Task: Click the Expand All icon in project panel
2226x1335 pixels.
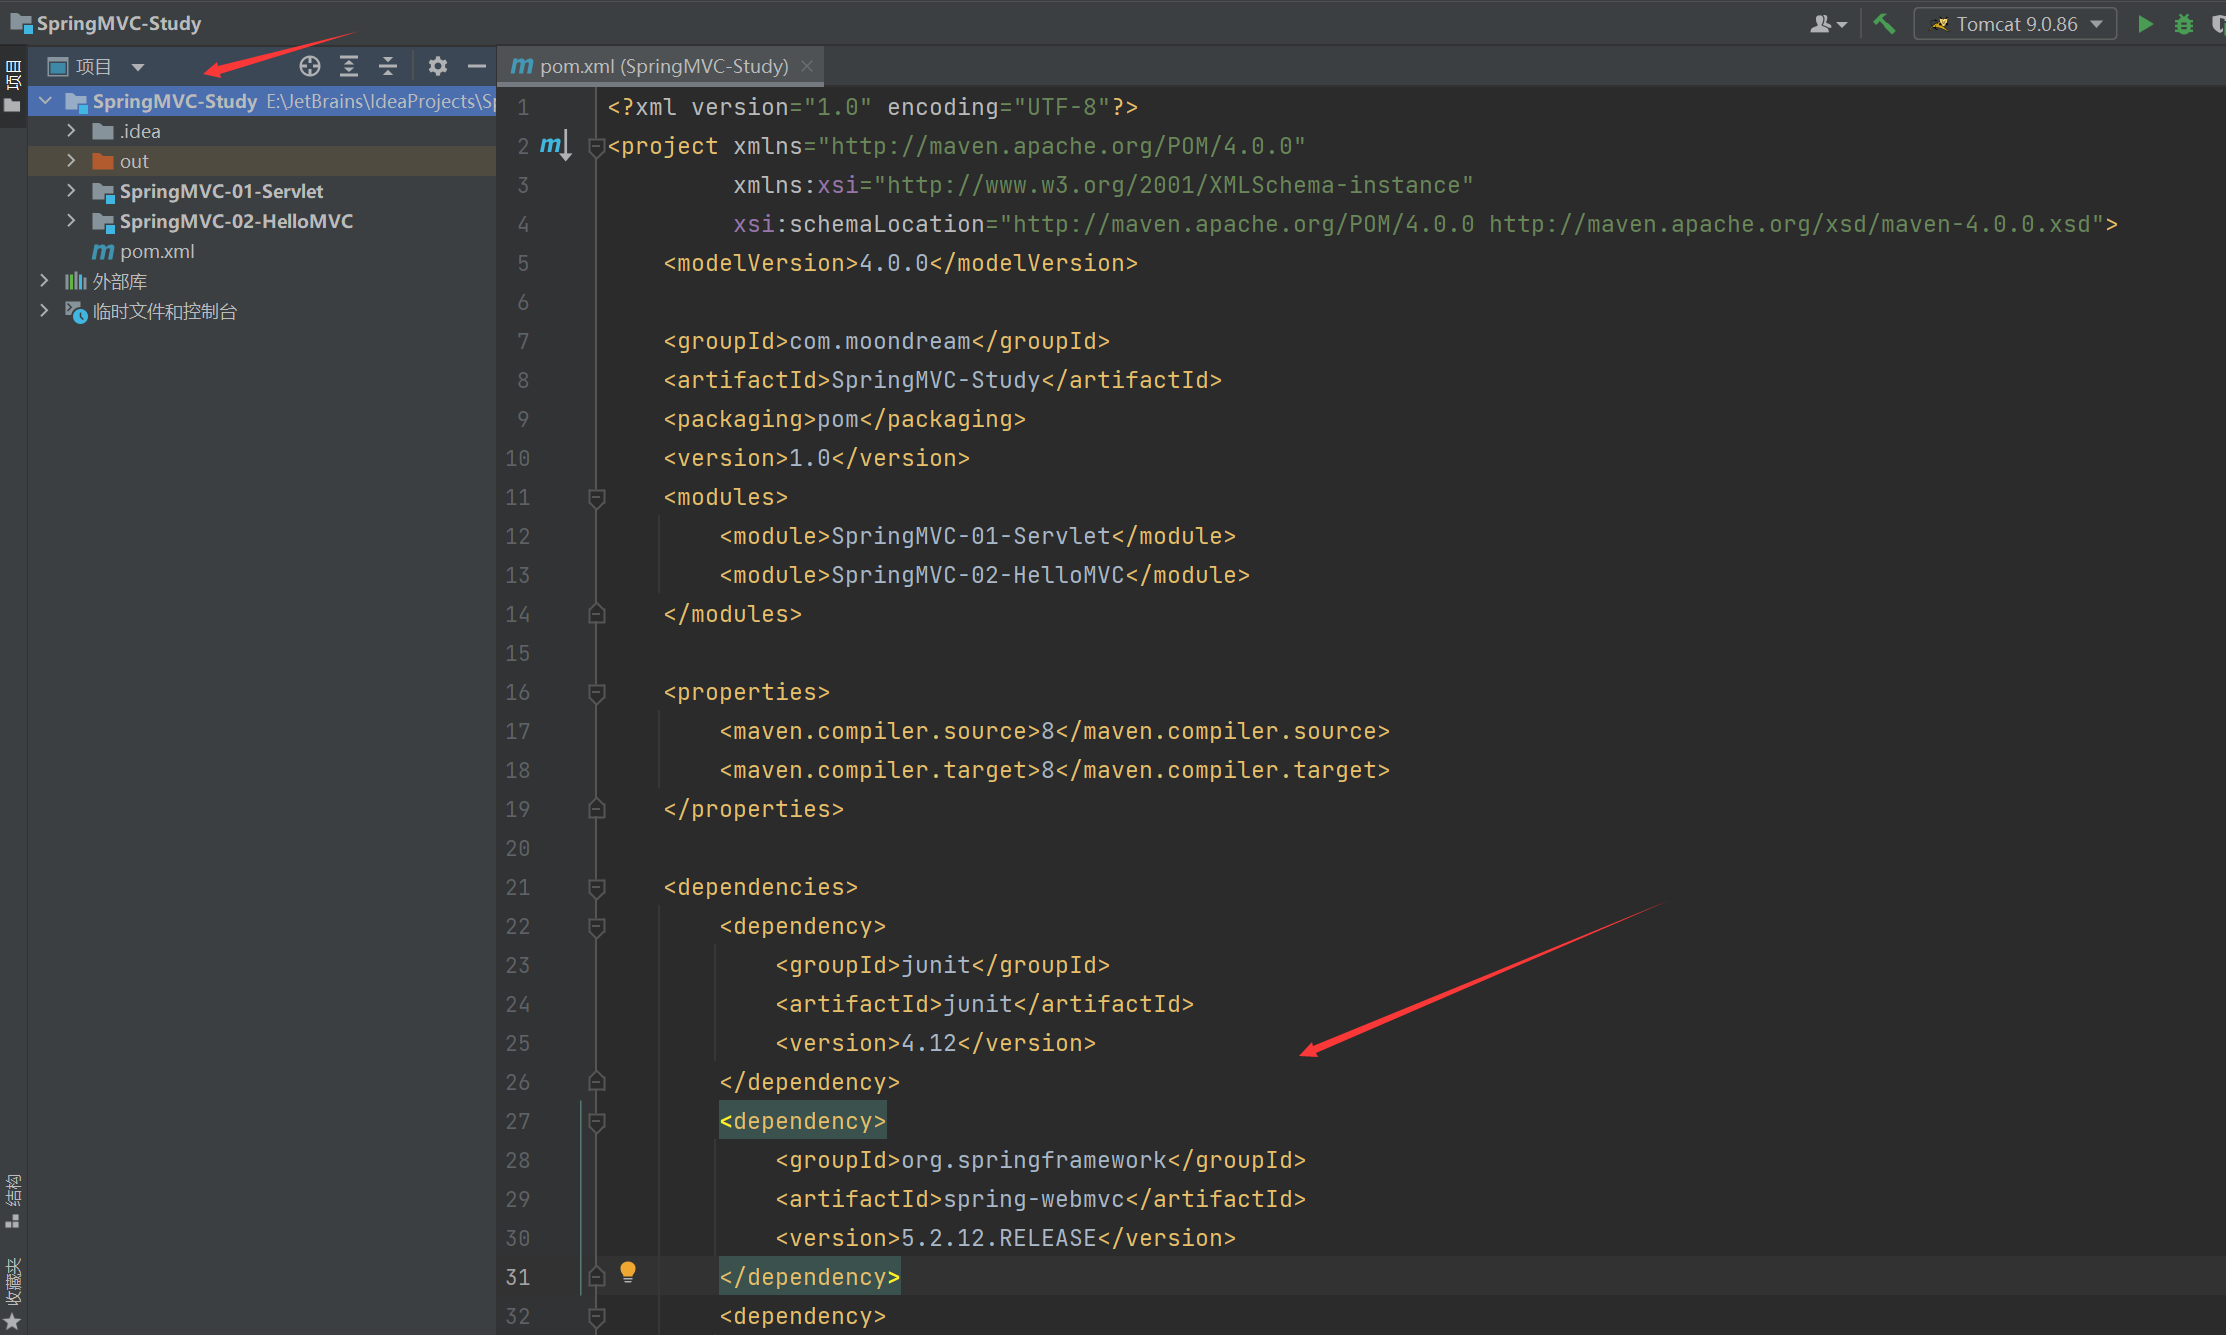Action: point(349,67)
